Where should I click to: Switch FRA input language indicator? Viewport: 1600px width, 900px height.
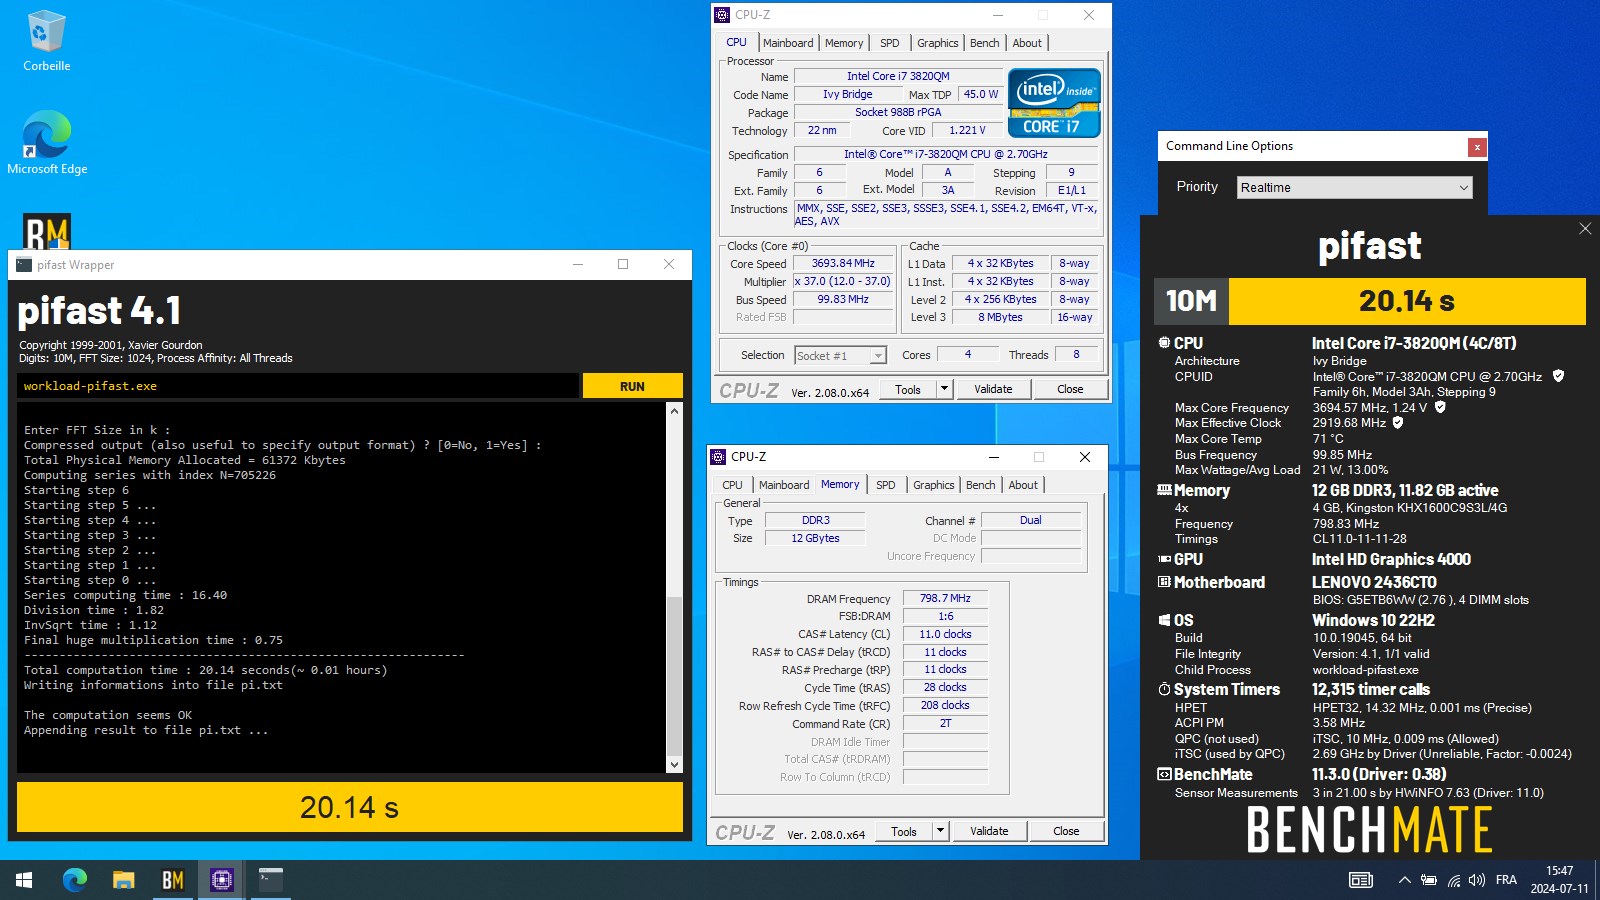click(1506, 880)
